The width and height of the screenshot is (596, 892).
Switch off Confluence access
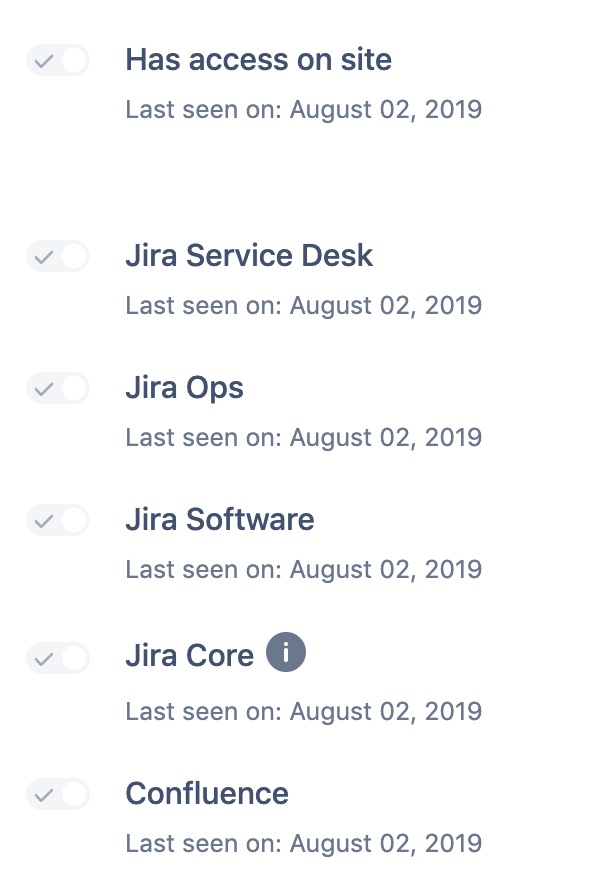pos(57,794)
